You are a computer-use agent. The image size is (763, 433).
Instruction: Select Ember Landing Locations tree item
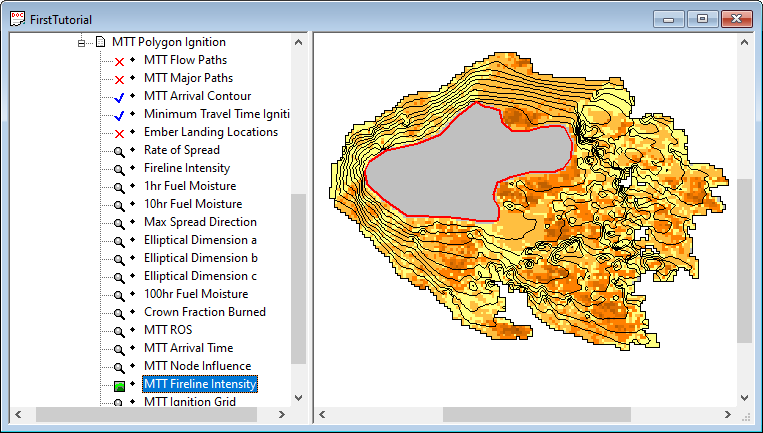pyautogui.click(x=211, y=132)
